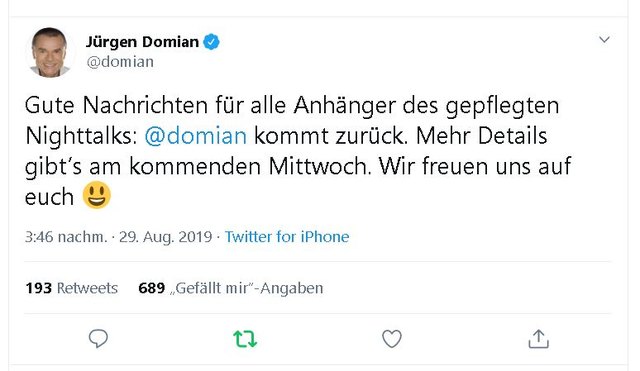This screenshot has width=640, height=371.
Task: Click the word 'Mittwoch' in the tweet
Action: coord(318,166)
